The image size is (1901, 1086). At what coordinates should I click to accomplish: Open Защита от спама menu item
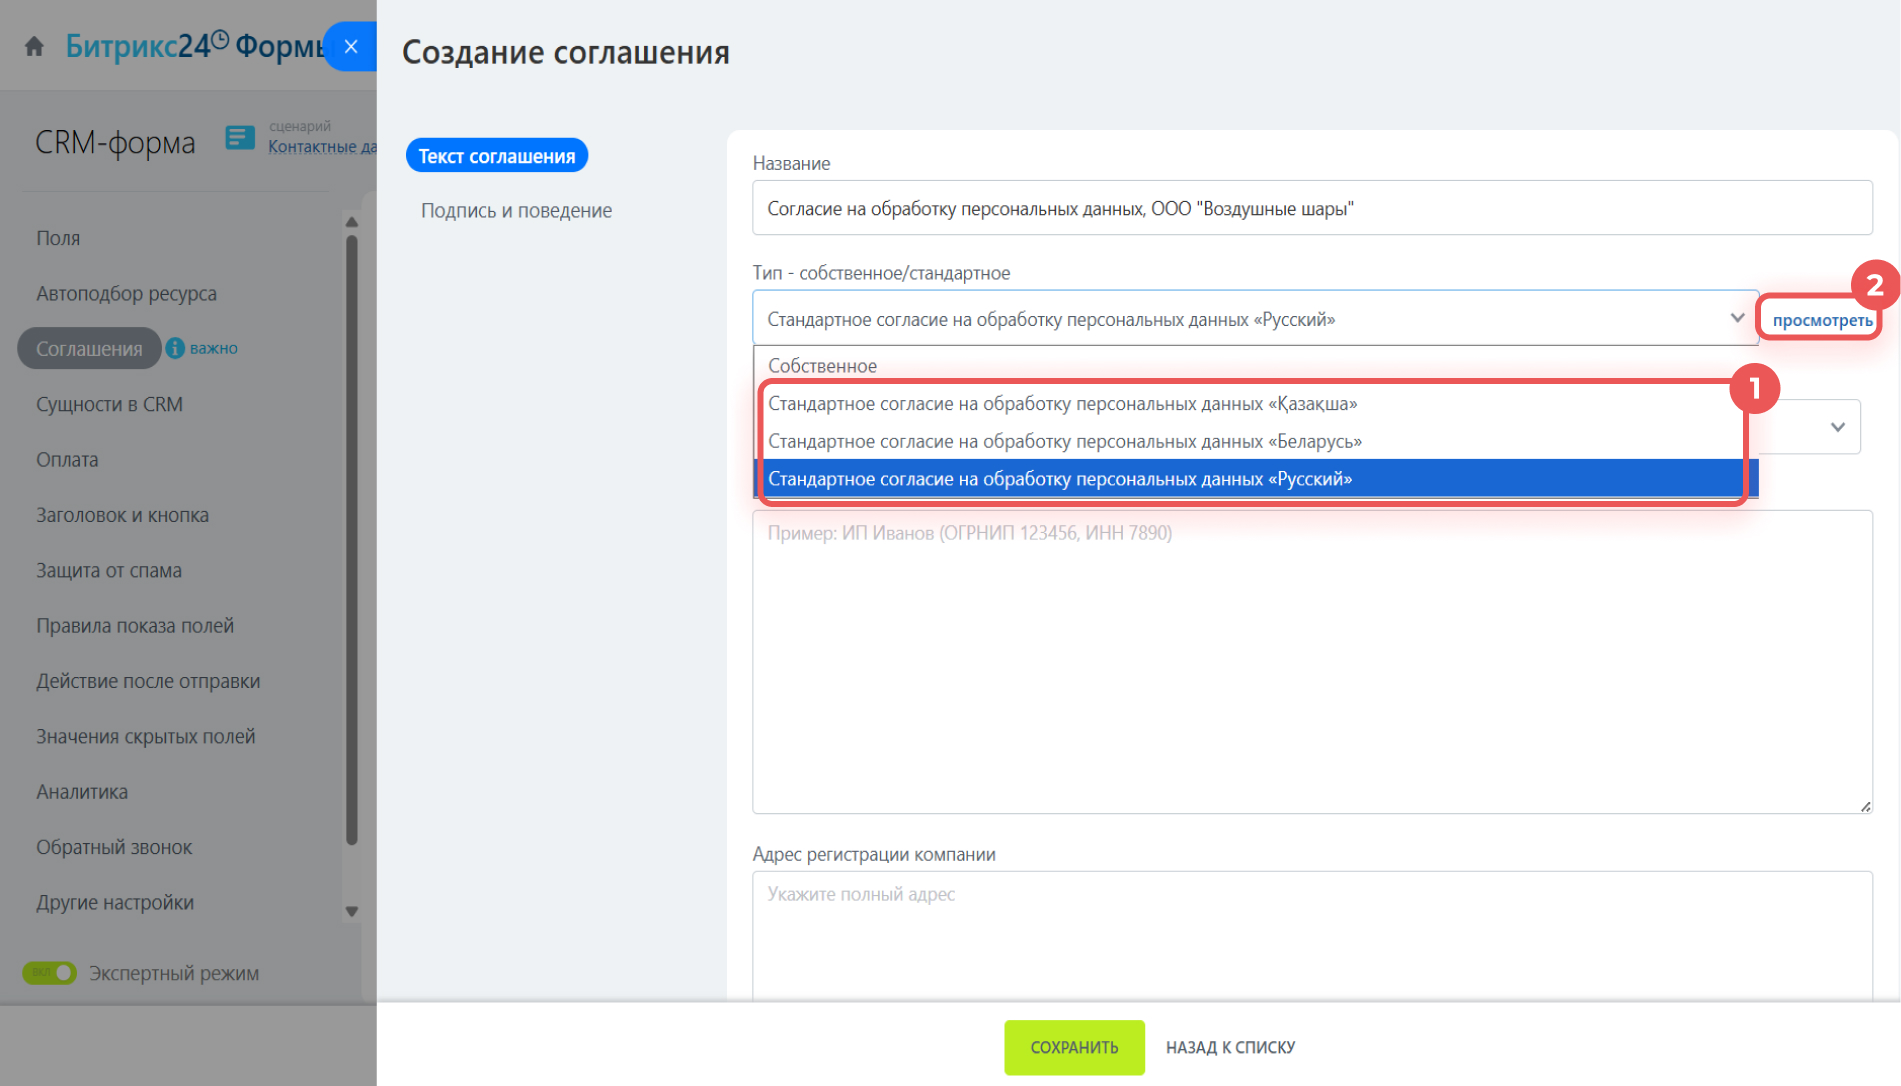(x=109, y=571)
